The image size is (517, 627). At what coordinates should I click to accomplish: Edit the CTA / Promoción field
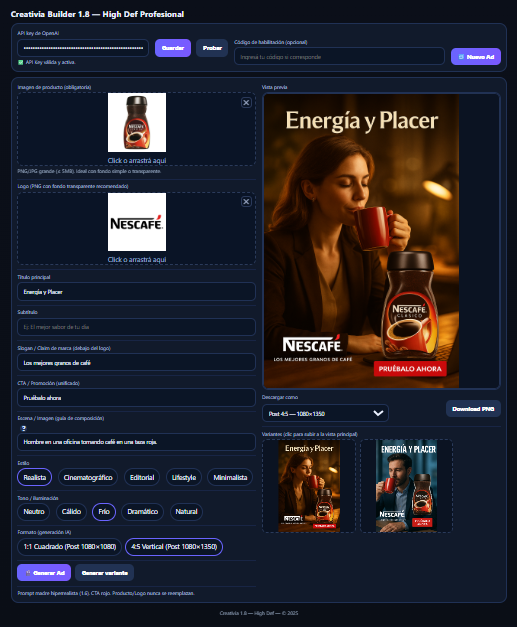point(136,397)
